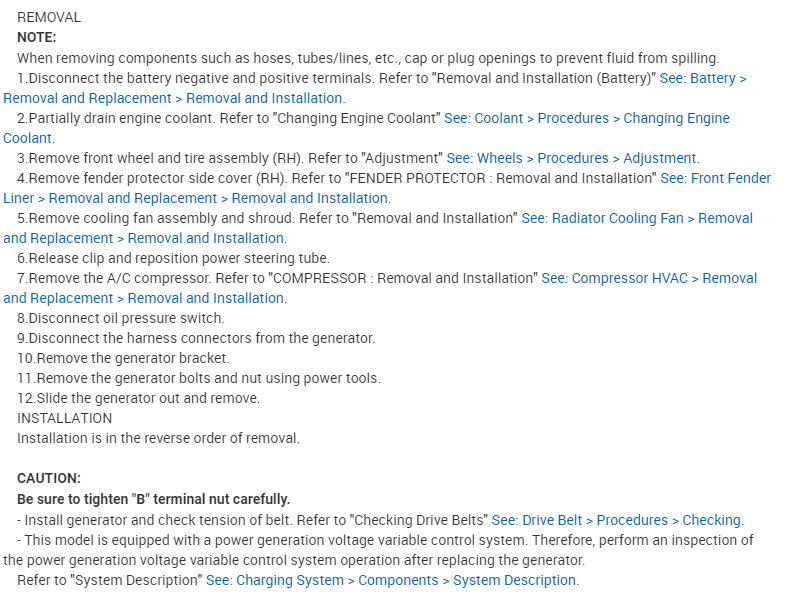Image resolution: width=794 pixels, height=604 pixels.
Task: Click the bold "B" terminal nut warning
Action: click(x=153, y=499)
